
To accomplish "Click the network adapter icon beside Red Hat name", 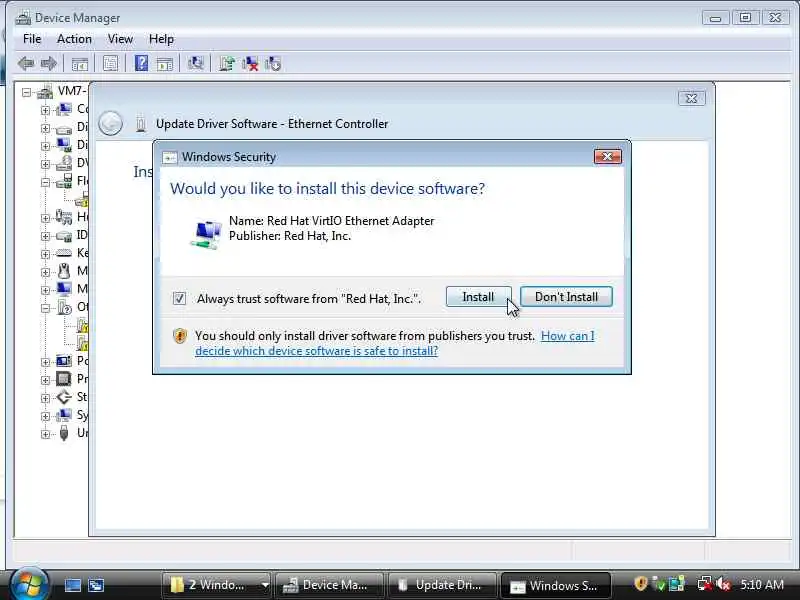I will (x=206, y=234).
